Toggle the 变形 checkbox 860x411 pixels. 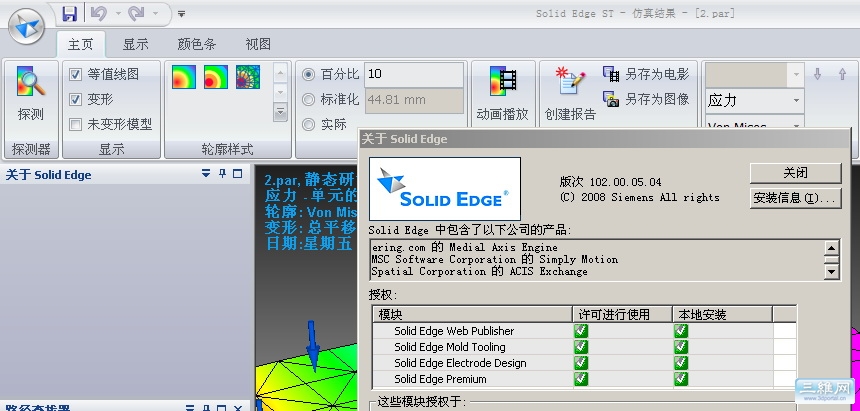coord(76,99)
